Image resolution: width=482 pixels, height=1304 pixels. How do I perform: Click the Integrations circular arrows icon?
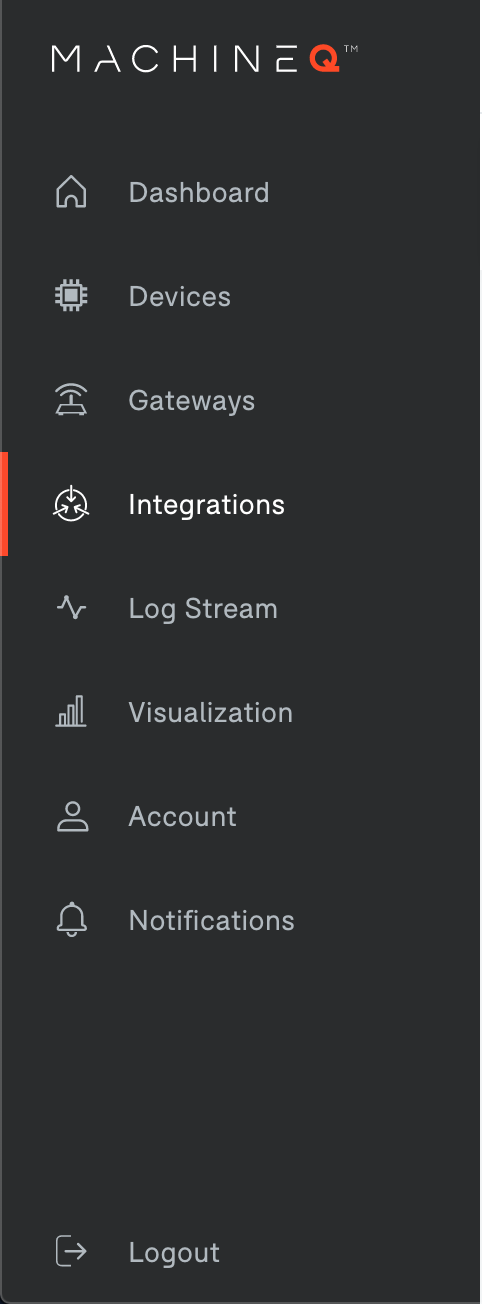(x=71, y=504)
